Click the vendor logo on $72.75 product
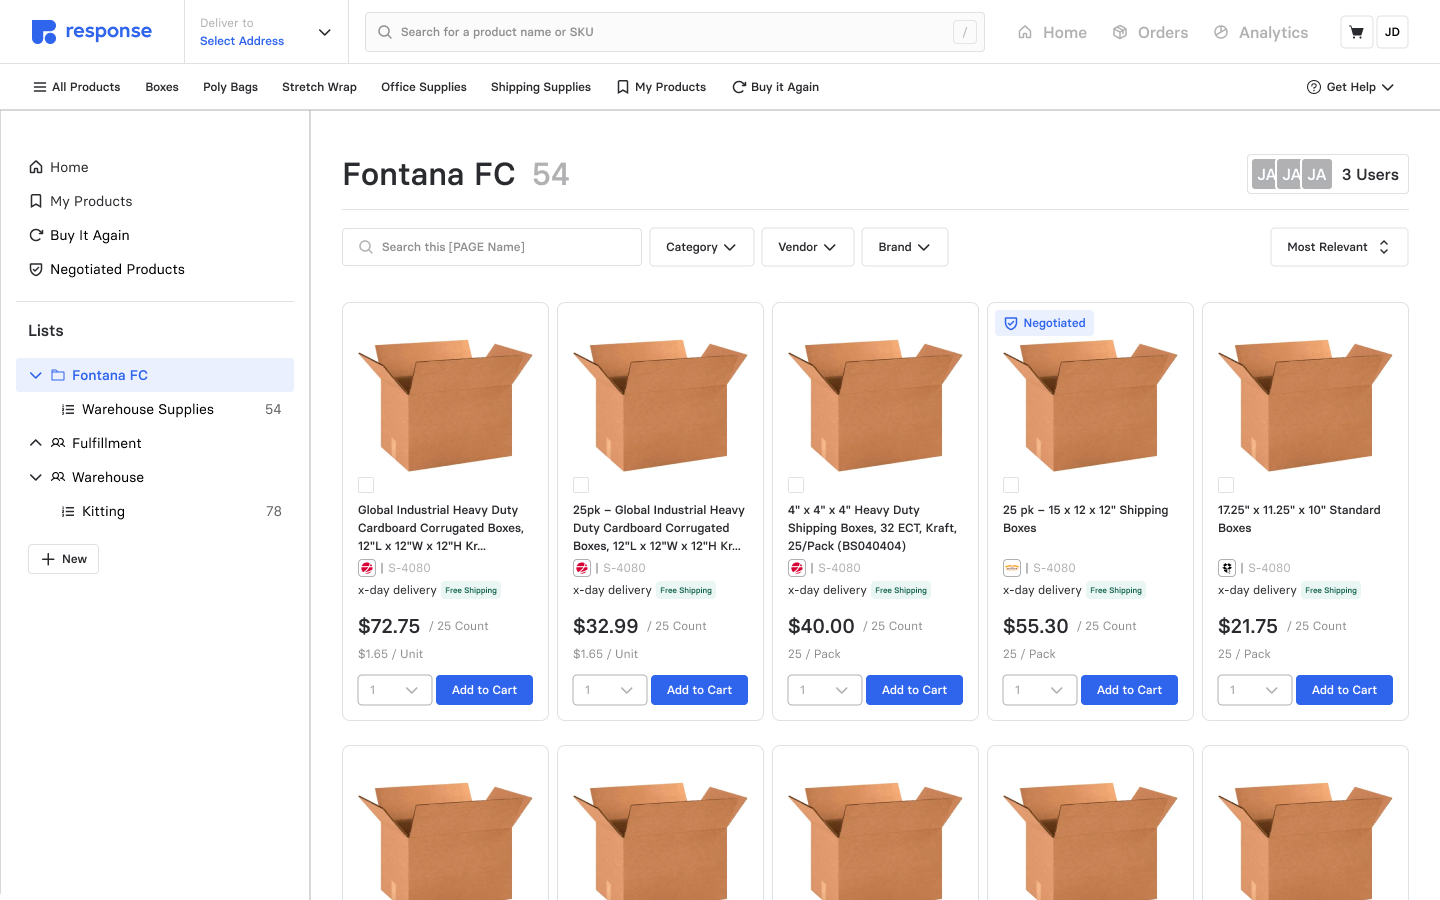The height and width of the screenshot is (900, 1440). click(x=366, y=568)
